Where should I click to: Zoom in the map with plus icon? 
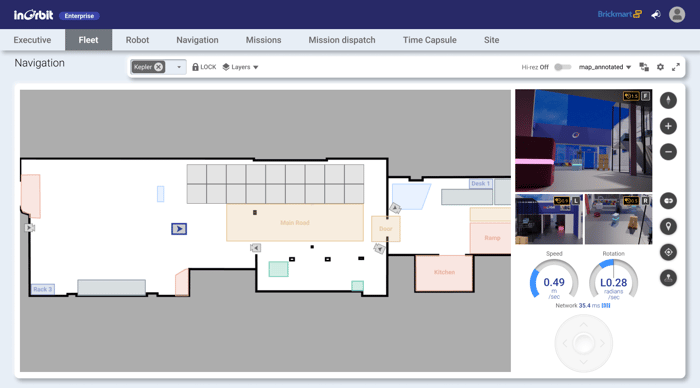tap(668, 126)
